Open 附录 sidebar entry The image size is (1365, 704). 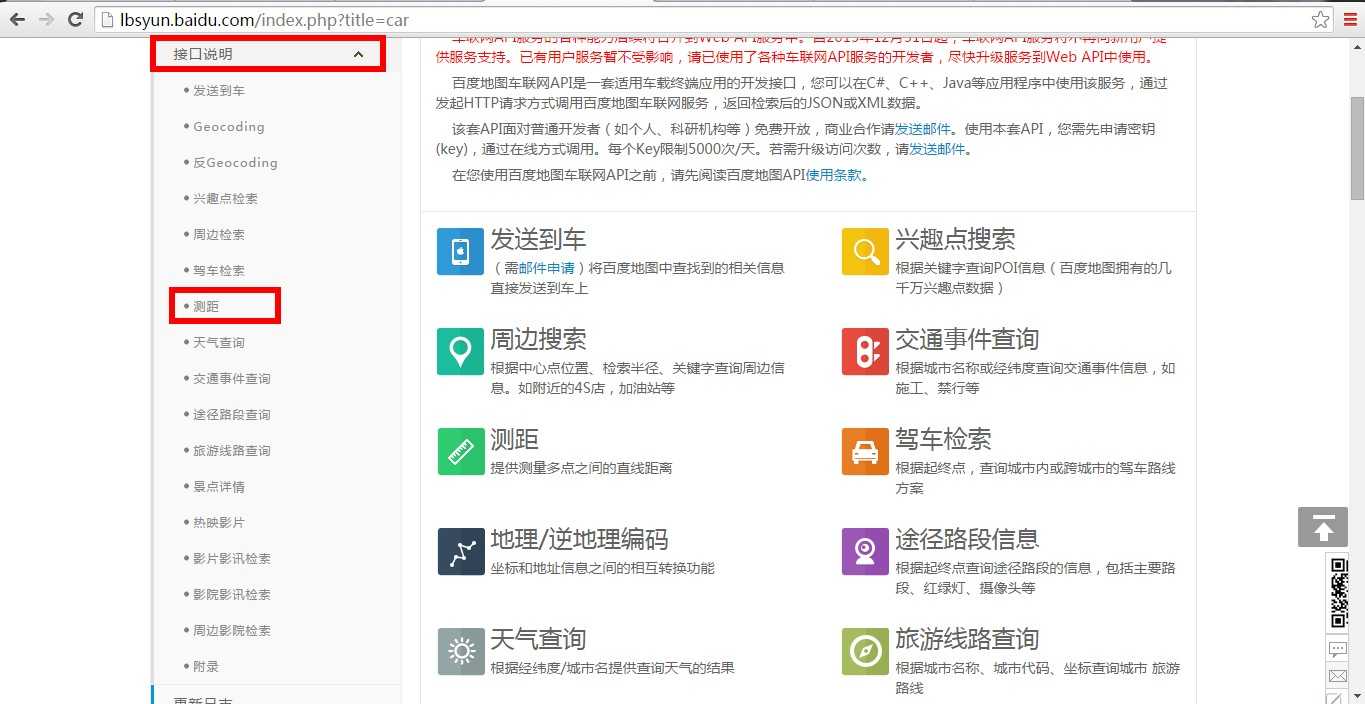[x=206, y=667]
